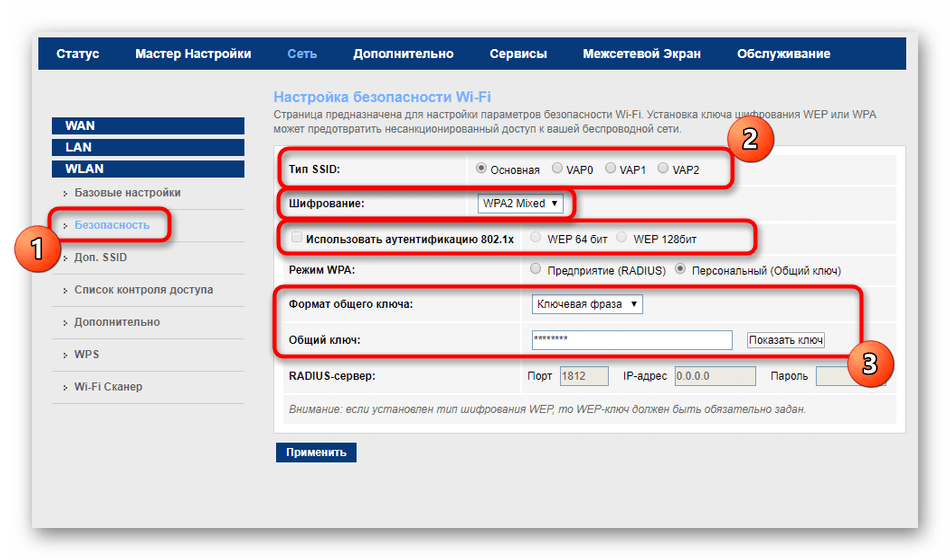
Task: Select WEP 64 бит option
Action: [x=535, y=238]
